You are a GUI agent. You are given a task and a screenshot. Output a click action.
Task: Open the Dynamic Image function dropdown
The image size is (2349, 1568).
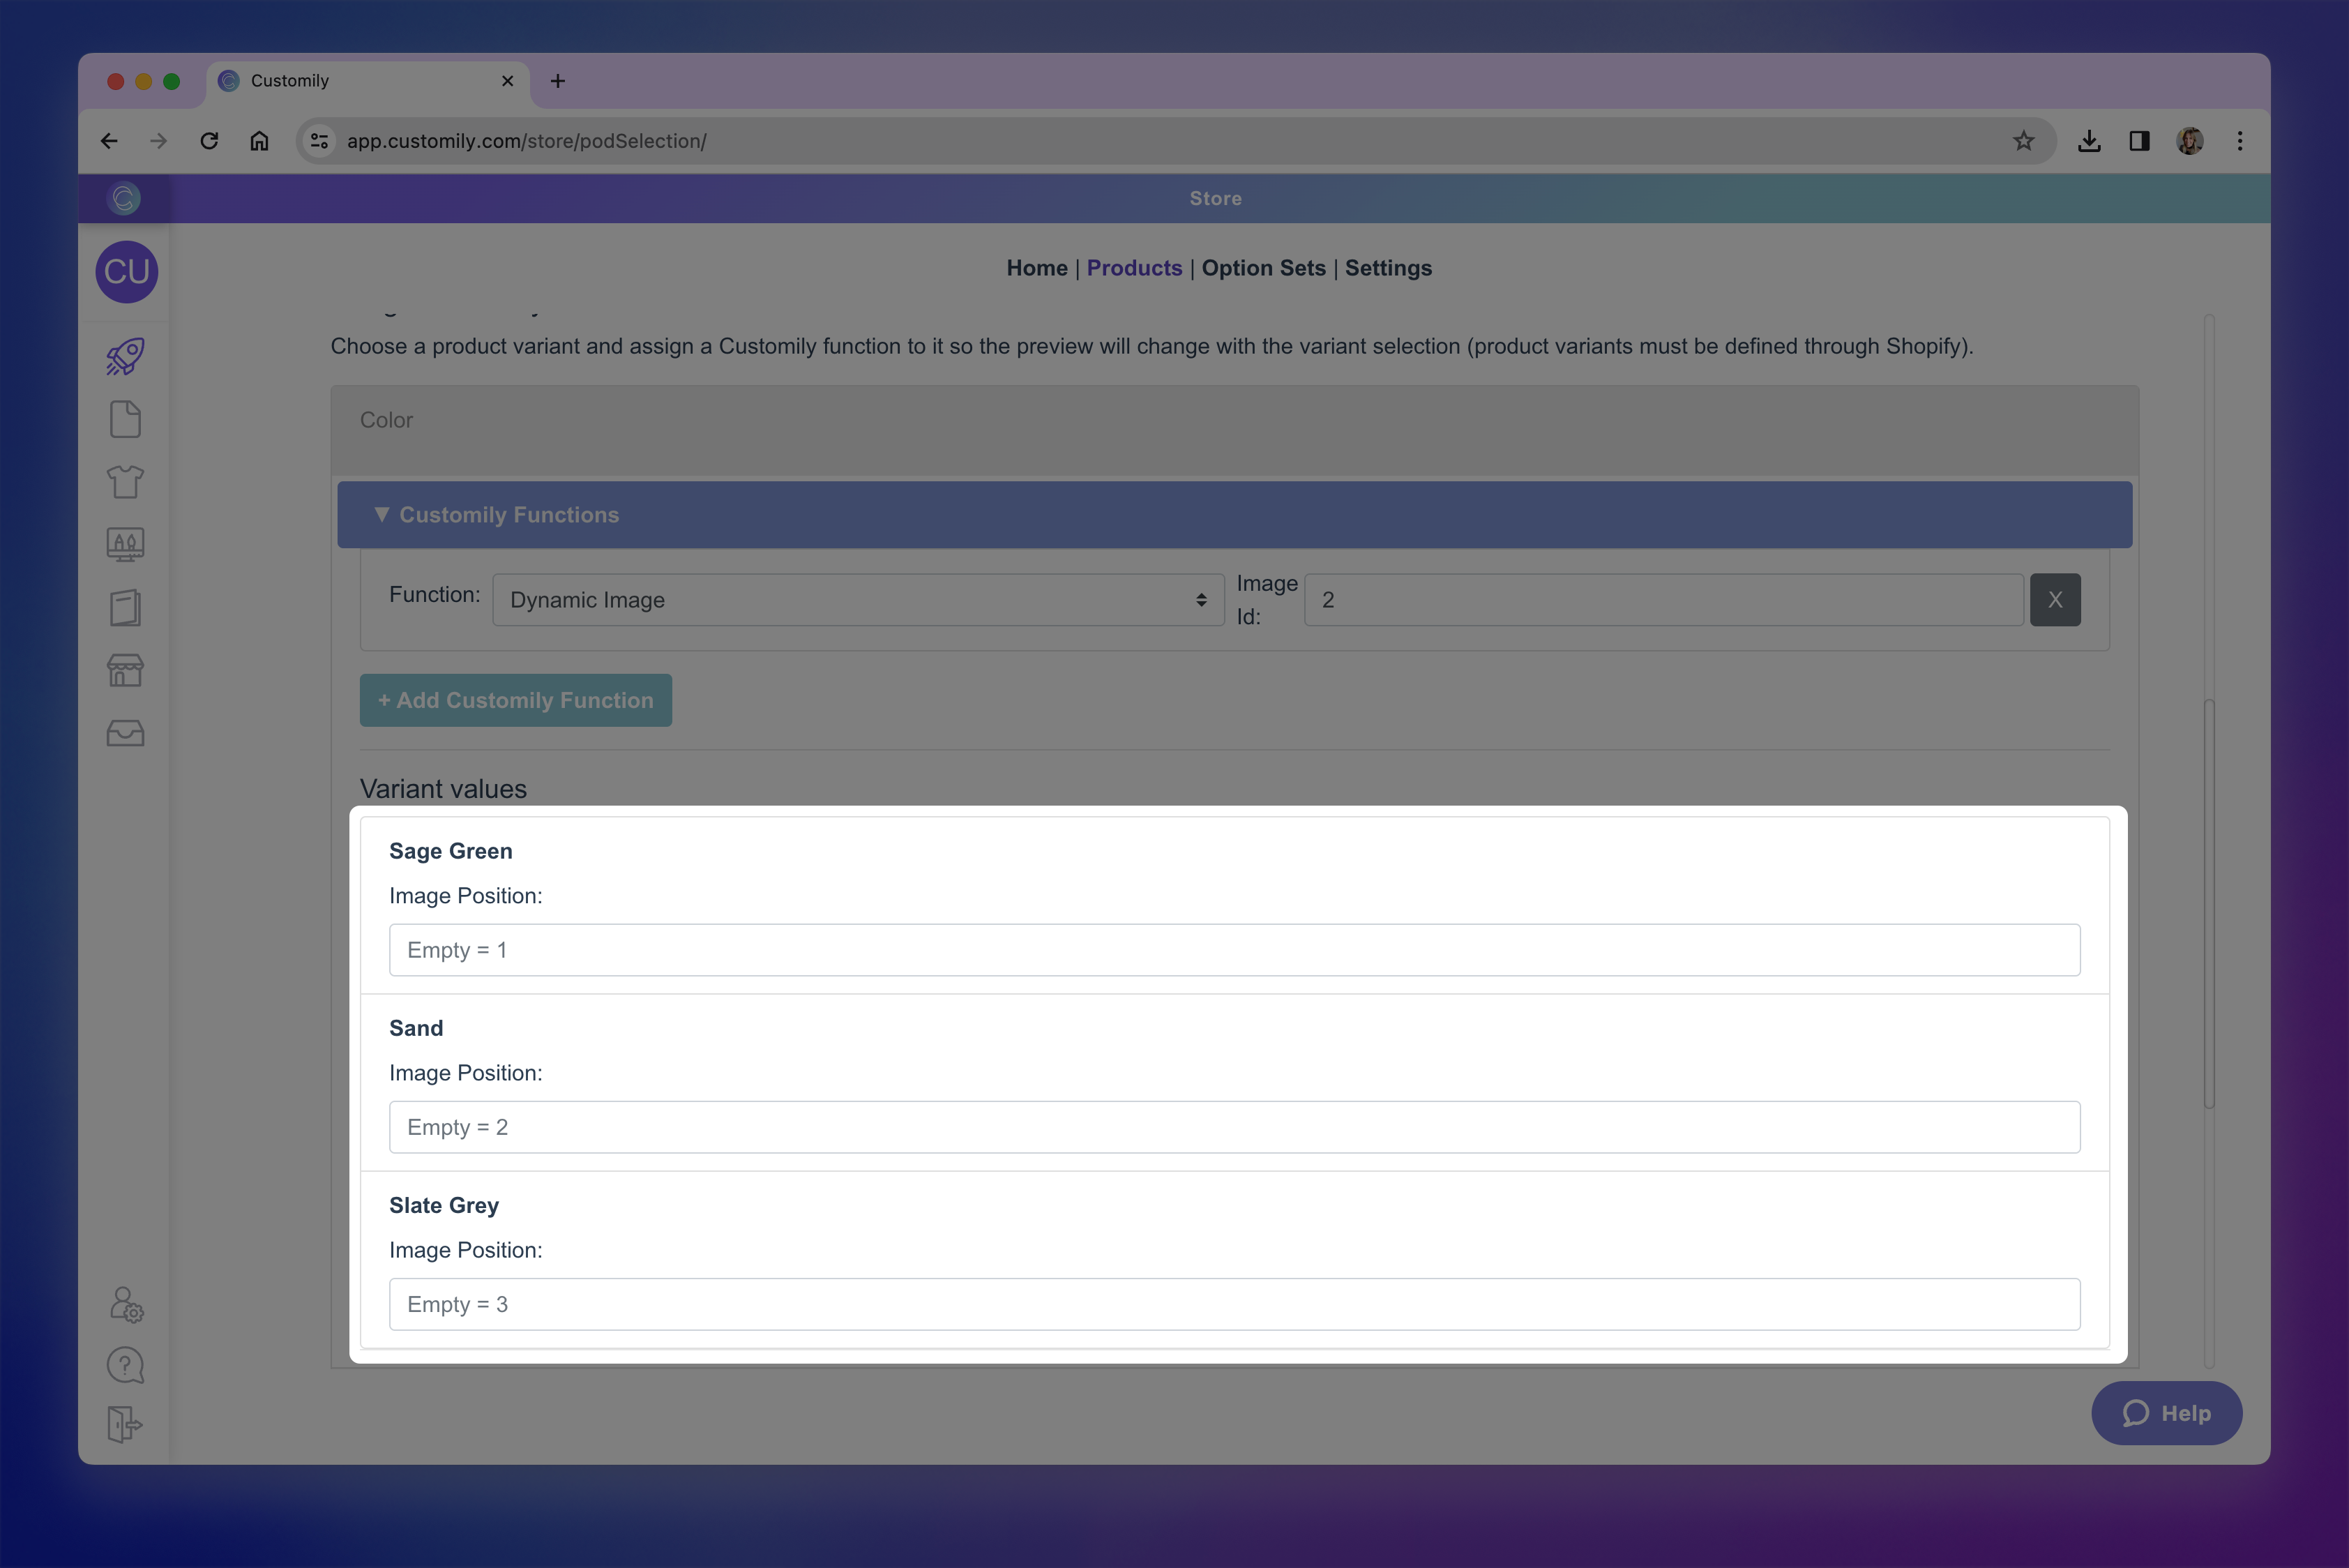point(857,600)
